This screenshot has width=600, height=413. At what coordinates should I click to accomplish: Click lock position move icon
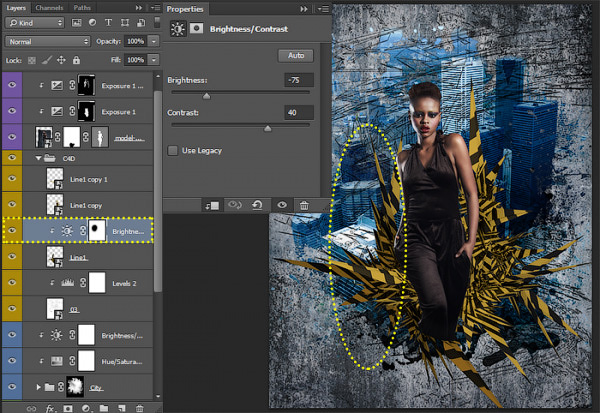61,60
